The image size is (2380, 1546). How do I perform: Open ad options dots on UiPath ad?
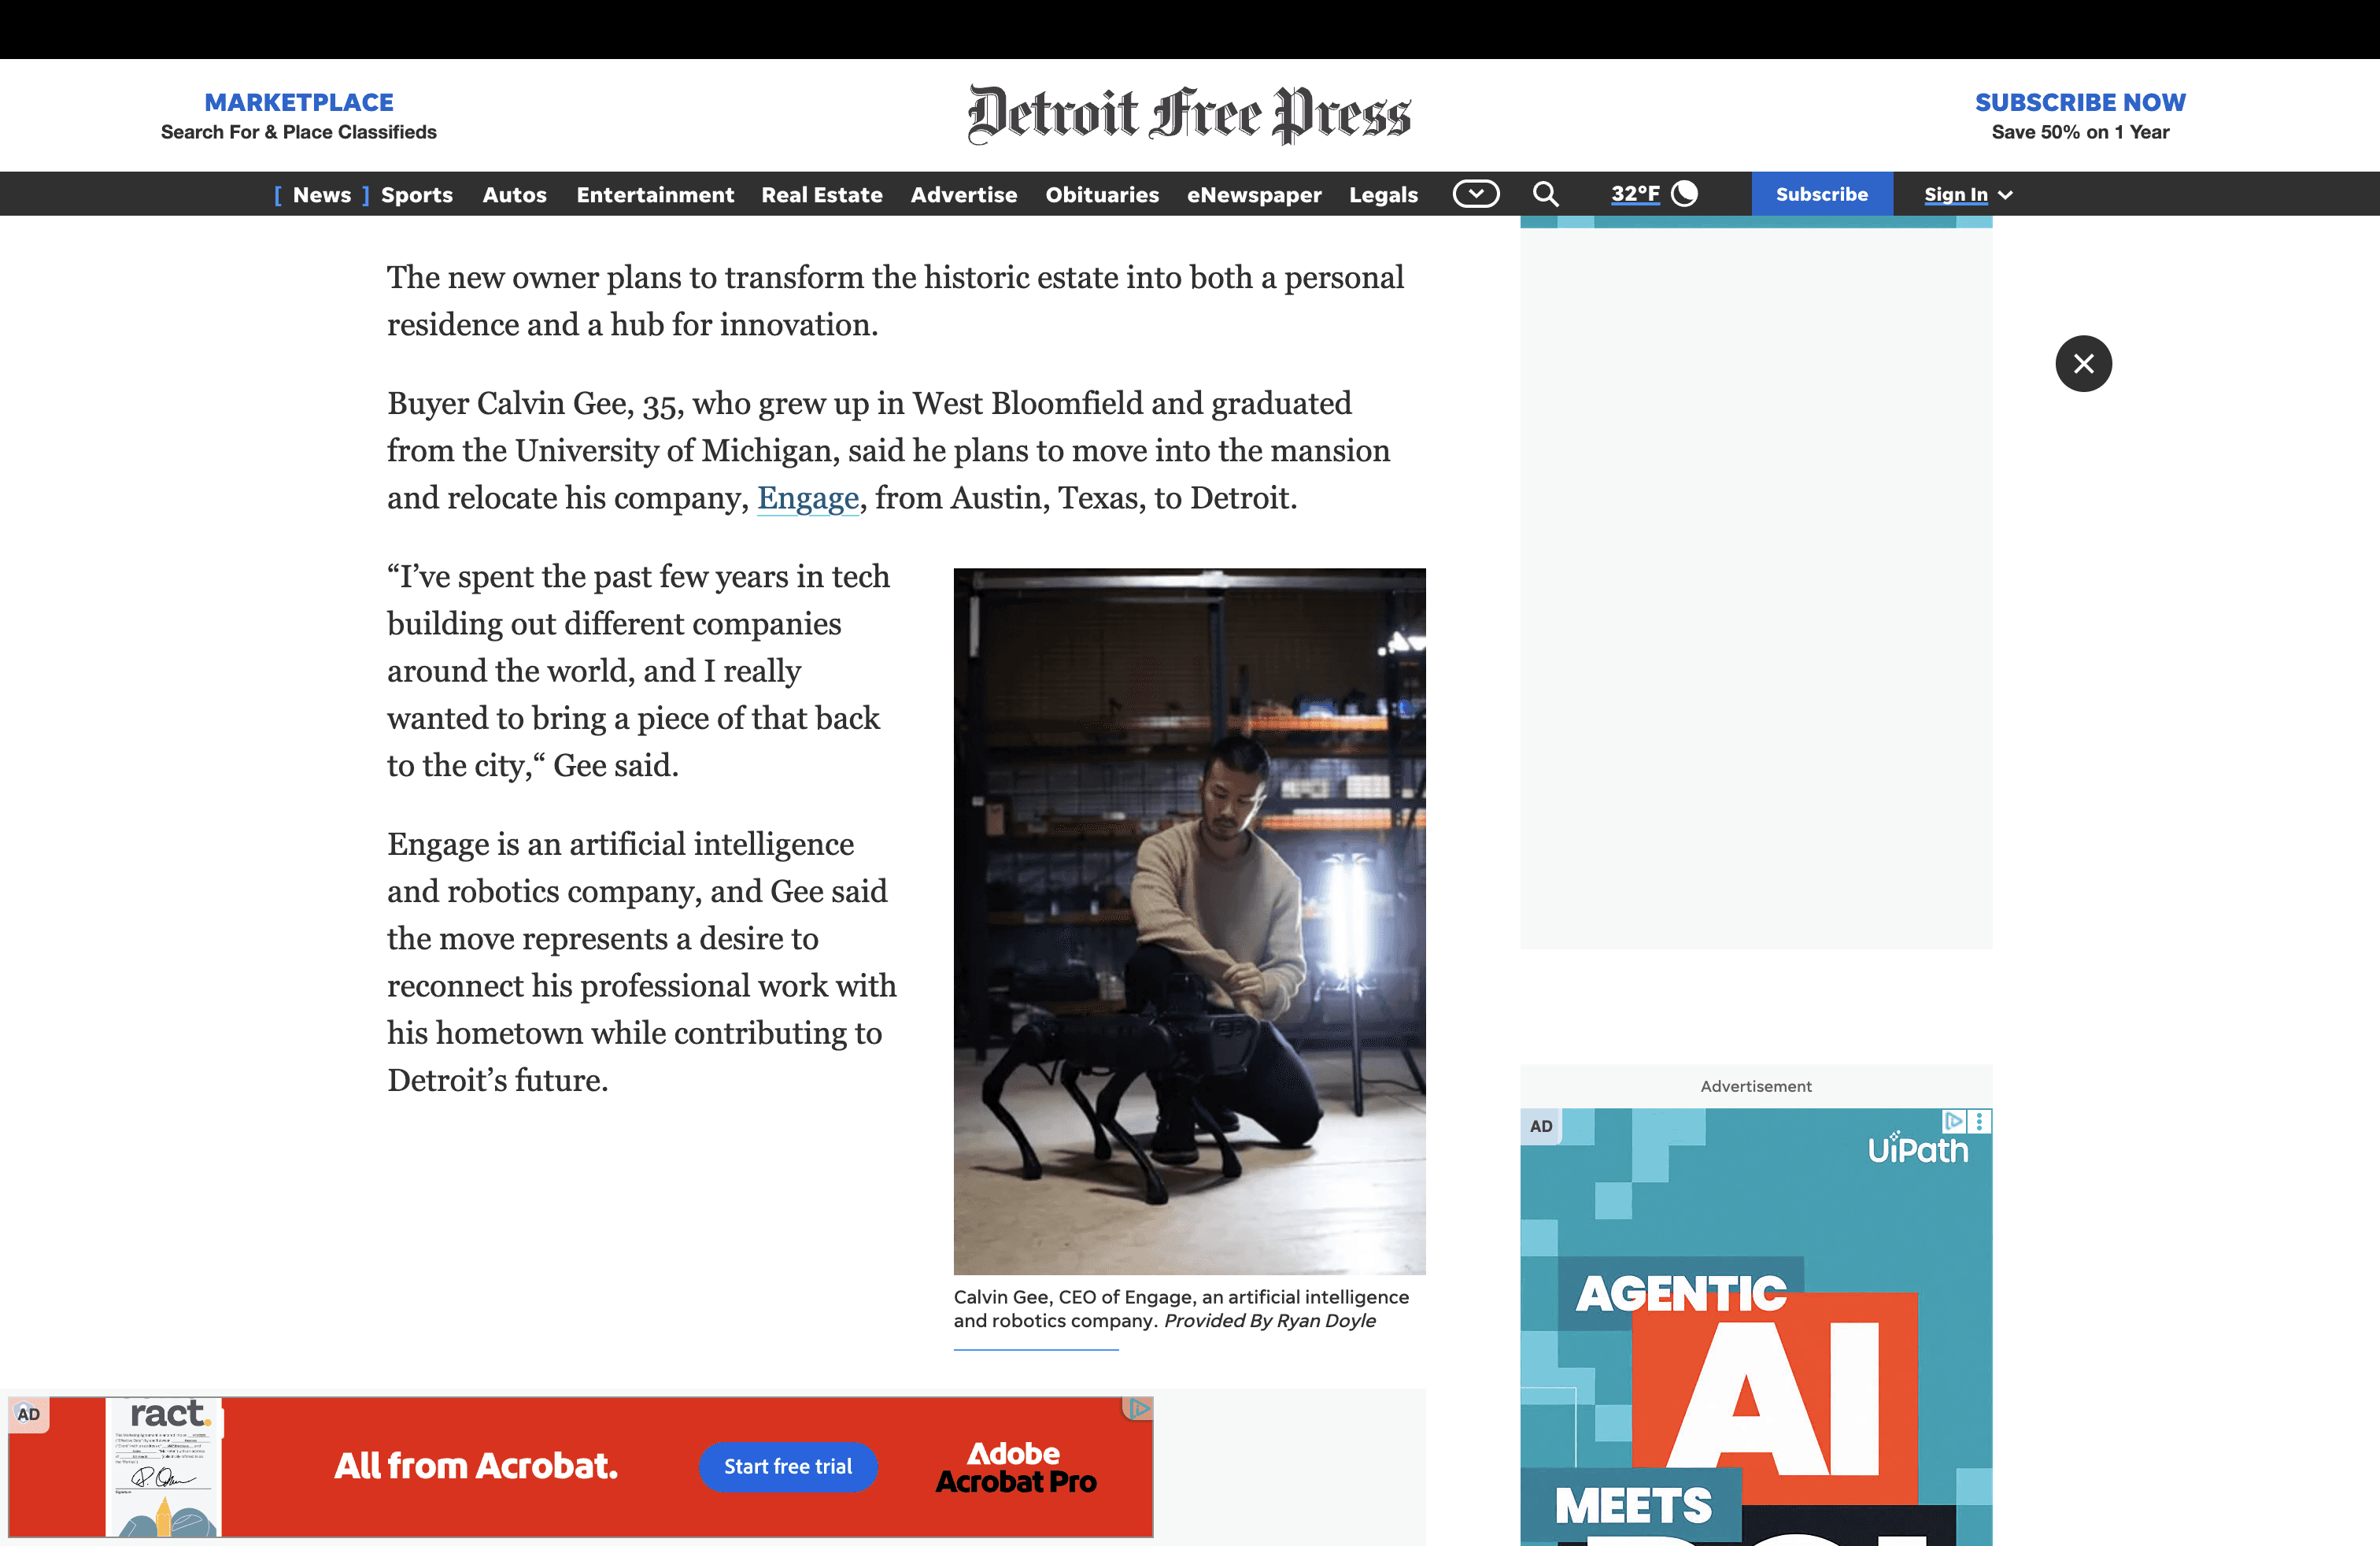[1980, 1121]
